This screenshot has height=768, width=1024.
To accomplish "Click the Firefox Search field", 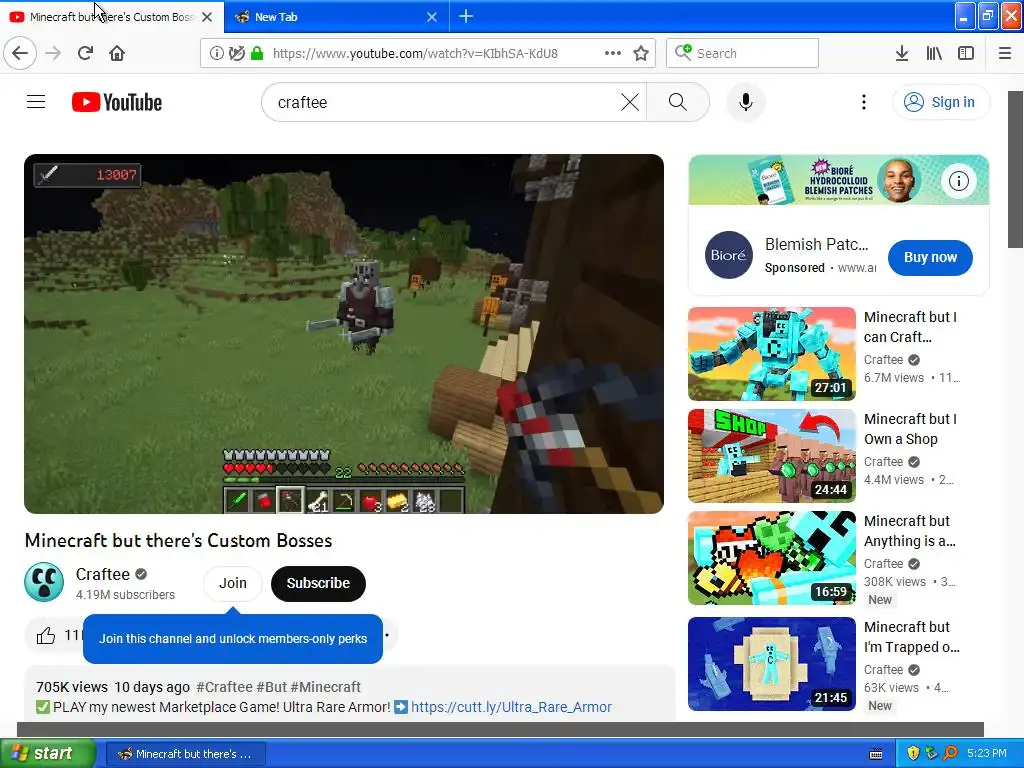I will point(742,53).
